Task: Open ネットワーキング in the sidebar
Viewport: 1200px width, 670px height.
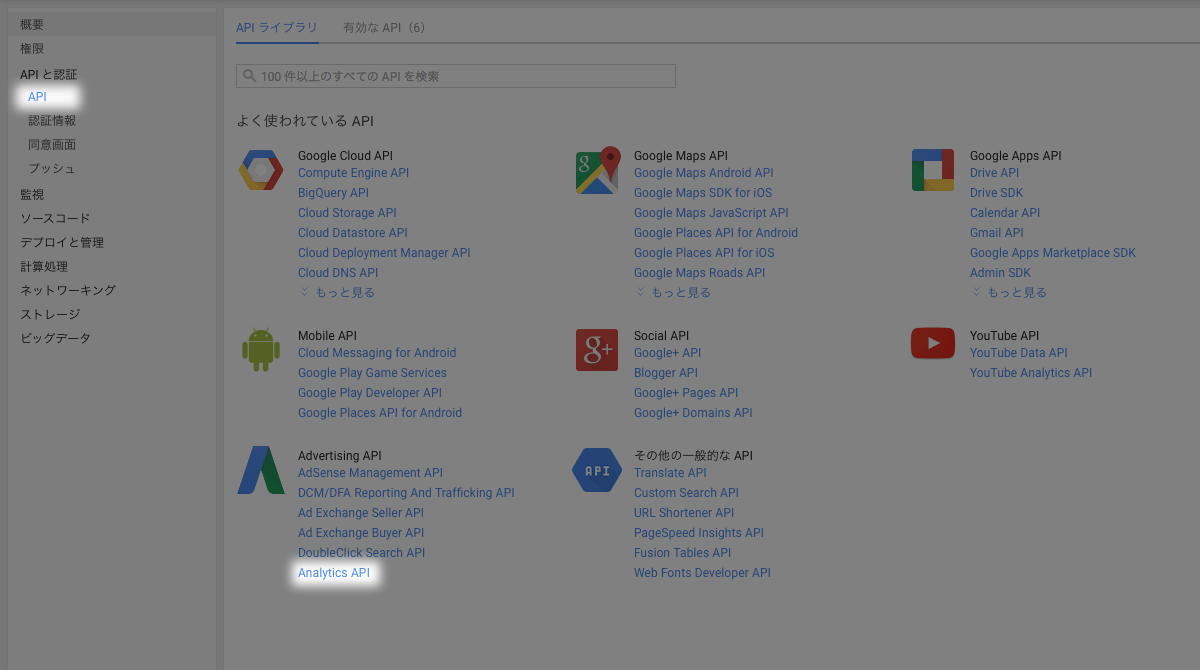Action: 68,290
